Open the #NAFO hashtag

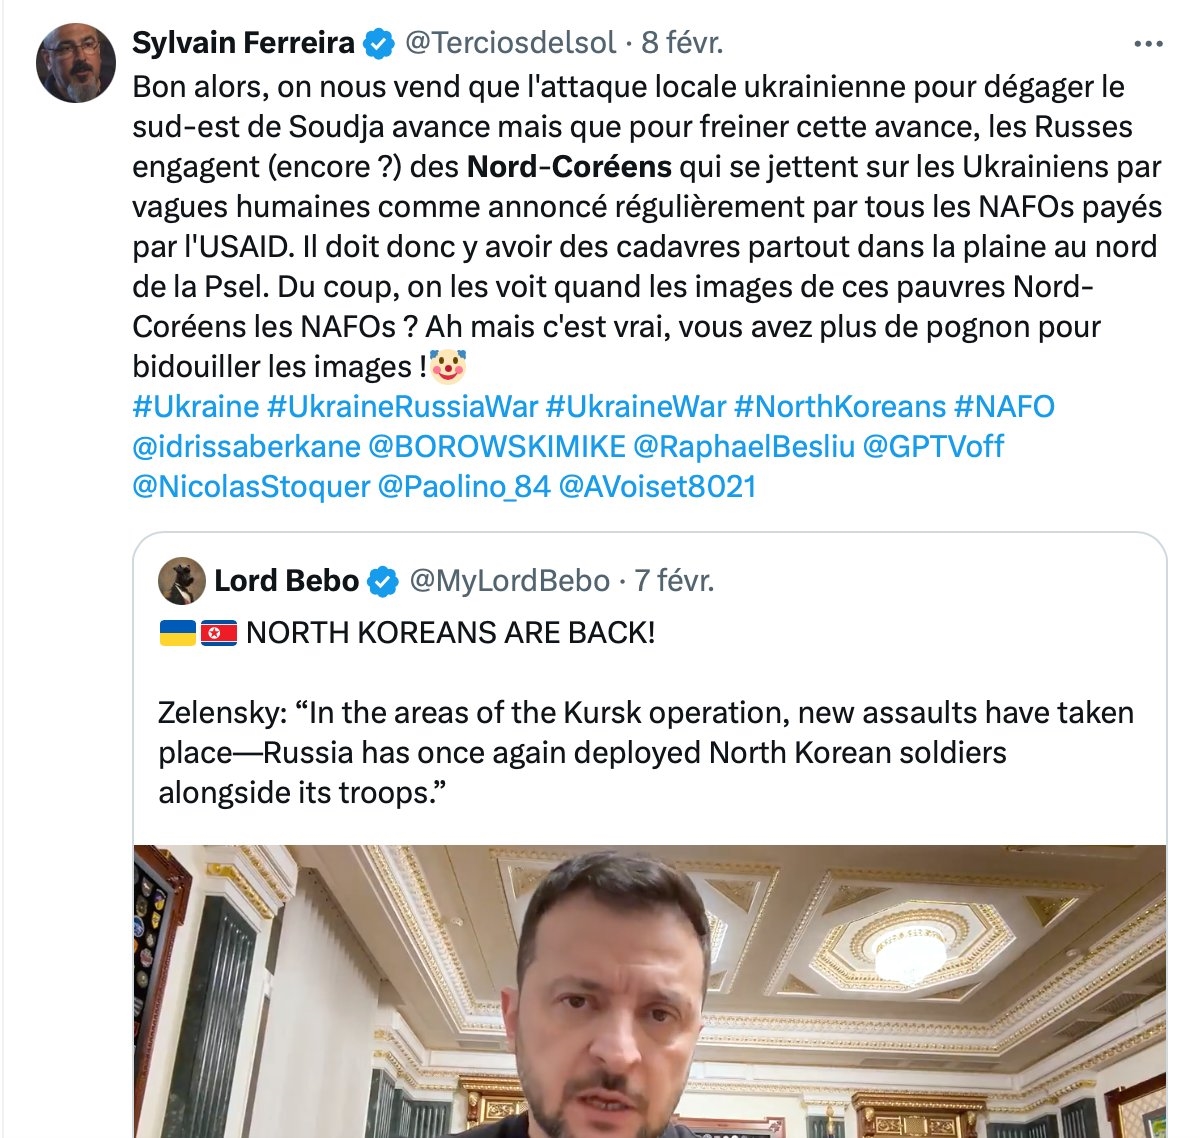(1004, 407)
